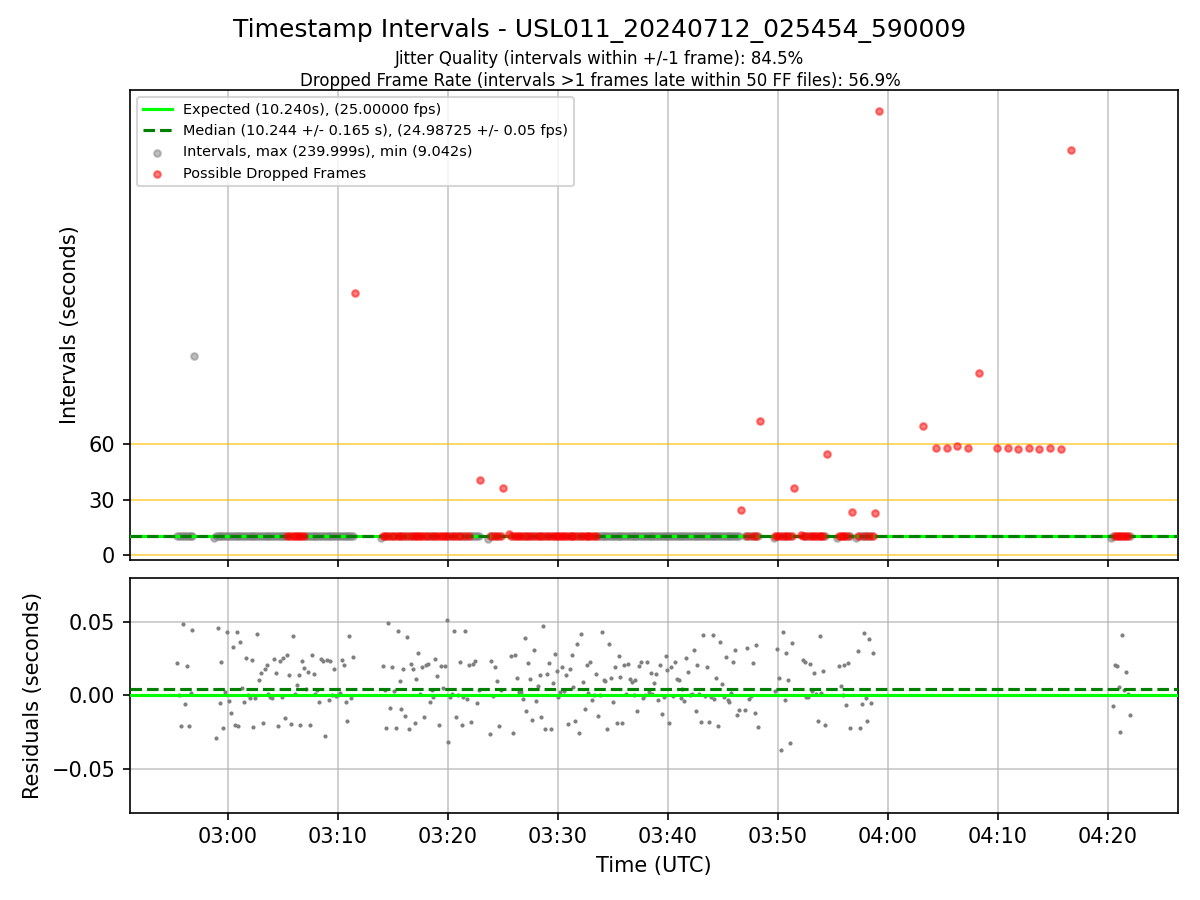
Task: Click the y-axis tick label '30'
Action: [x=103, y=500]
